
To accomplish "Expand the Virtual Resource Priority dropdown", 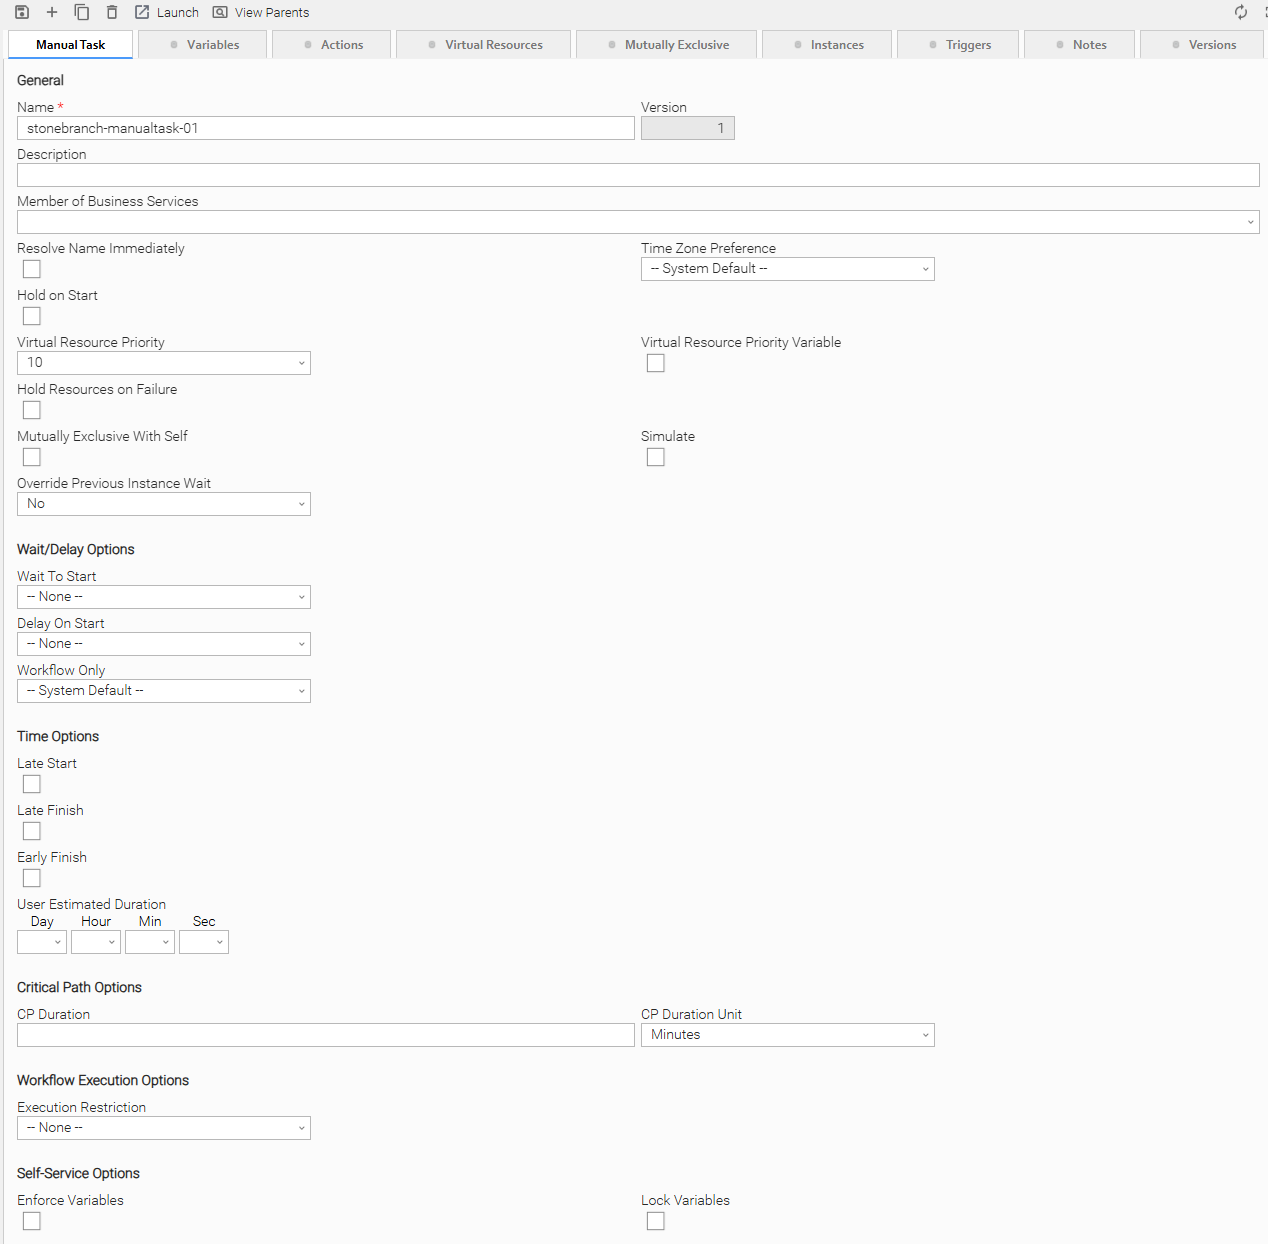I will tap(164, 363).
